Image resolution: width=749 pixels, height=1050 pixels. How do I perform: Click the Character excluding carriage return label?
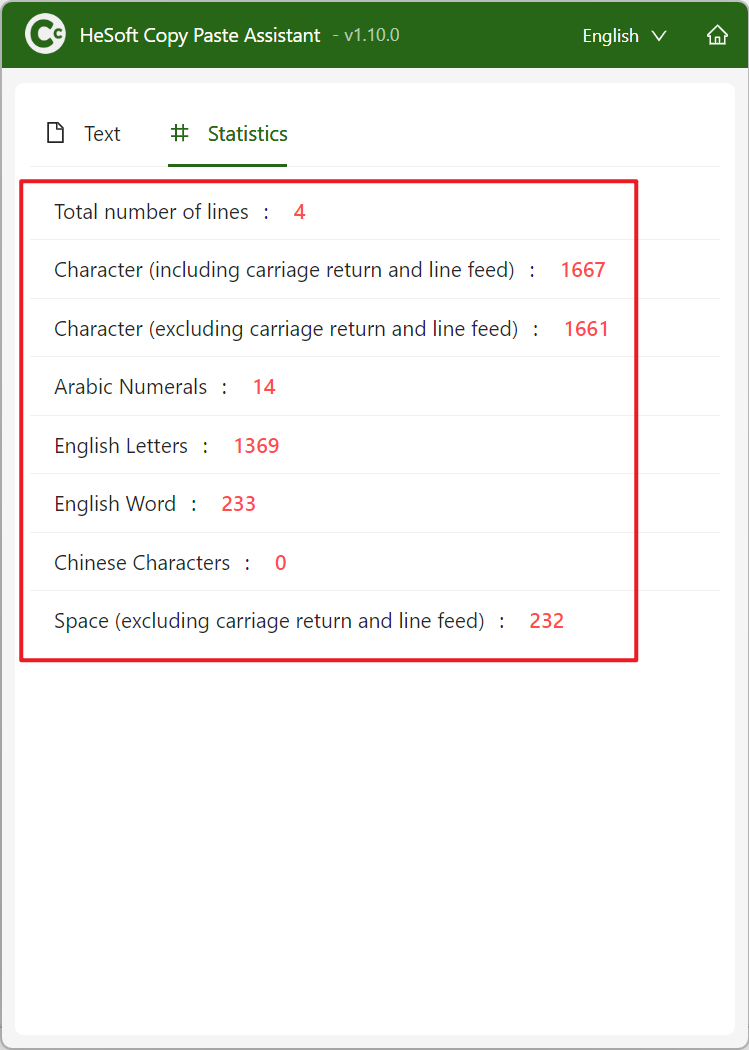click(x=286, y=329)
